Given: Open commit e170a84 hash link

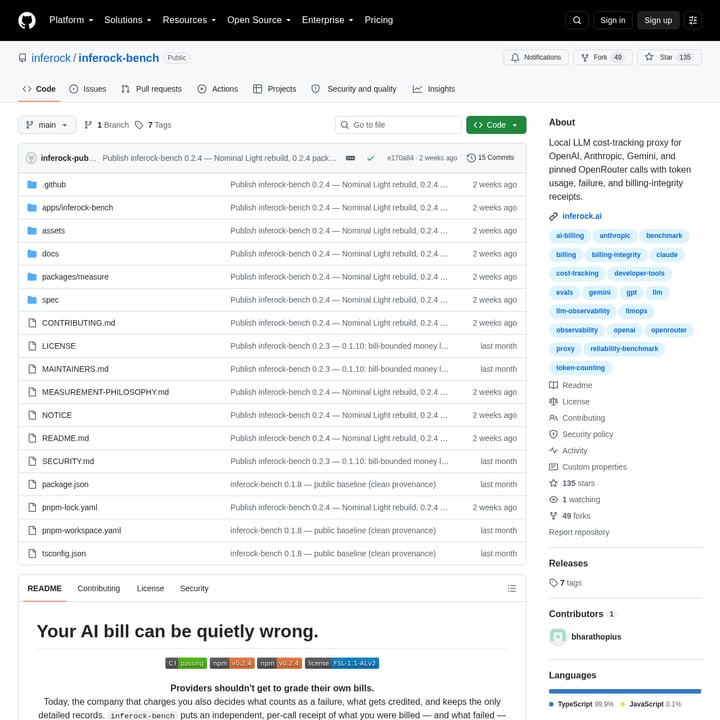Looking at the screenshot, I should coord(400,158).
